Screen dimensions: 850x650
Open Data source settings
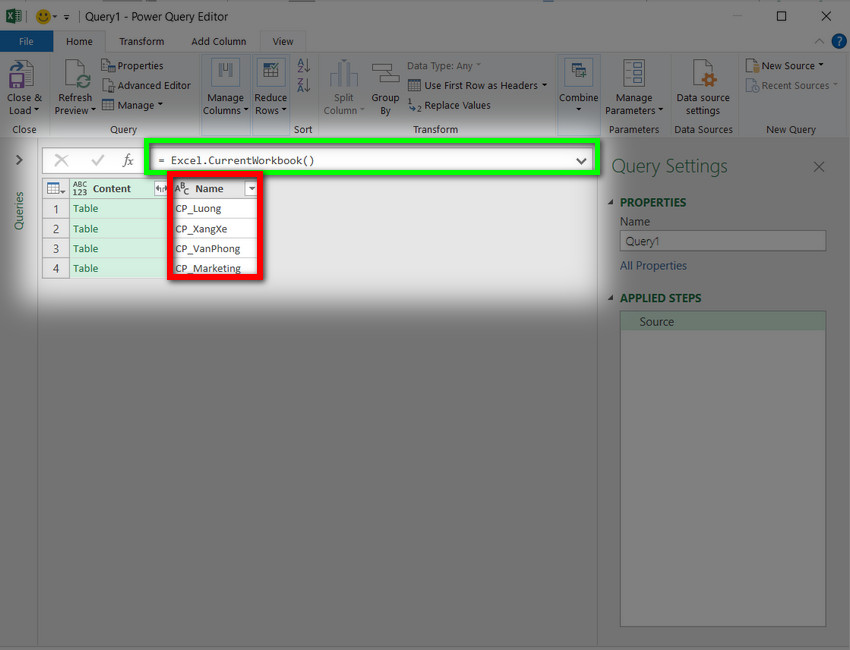click(x=703, y=88)
